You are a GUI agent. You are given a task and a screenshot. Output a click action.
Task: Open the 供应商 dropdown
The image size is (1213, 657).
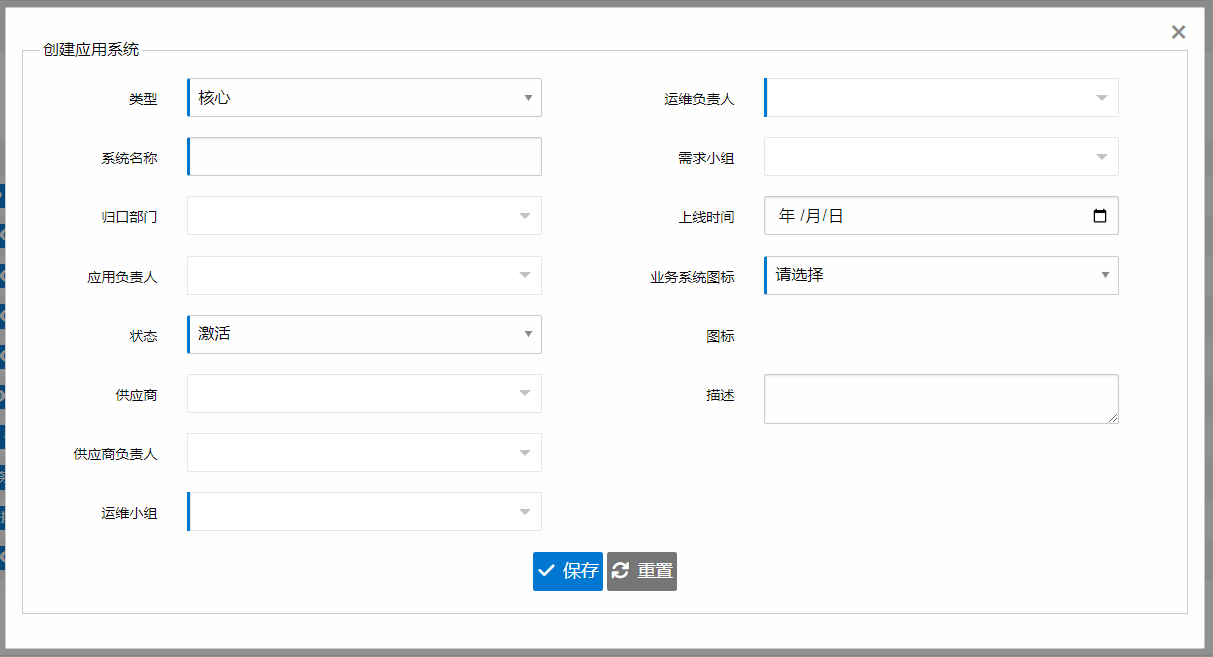pos(364,393)
